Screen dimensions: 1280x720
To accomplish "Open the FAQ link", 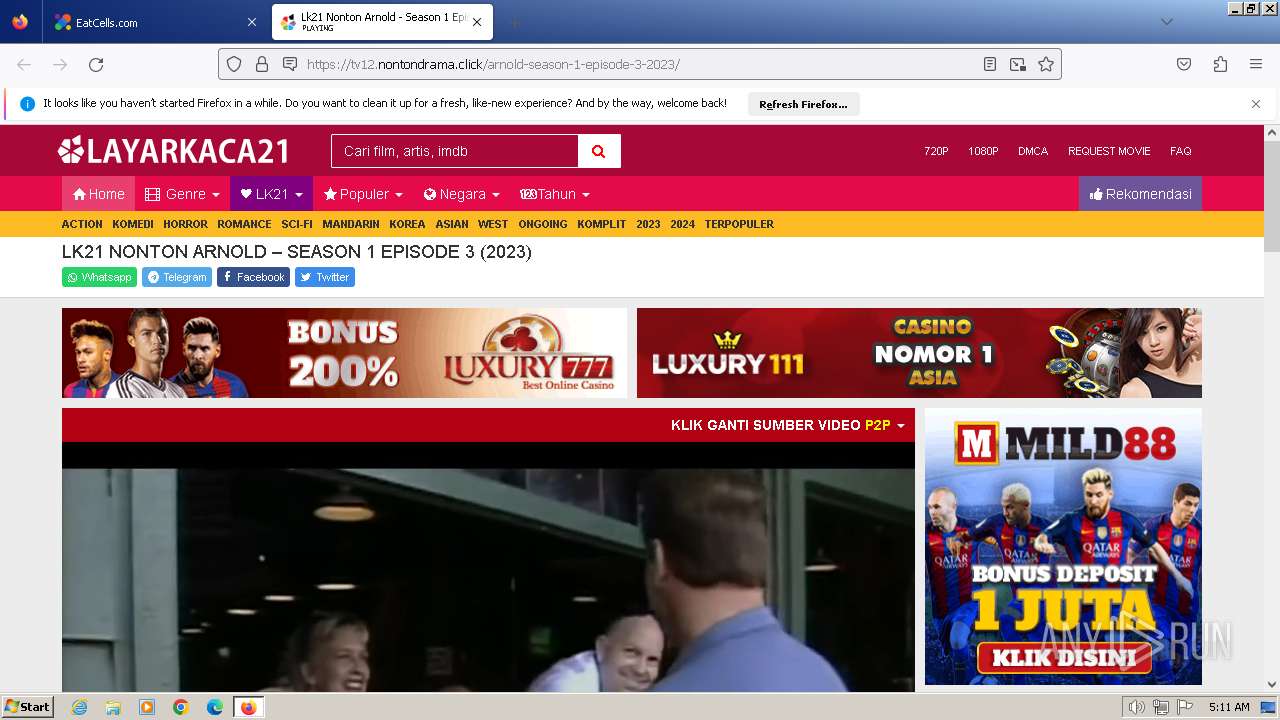I will click(x=1181, y=151).
